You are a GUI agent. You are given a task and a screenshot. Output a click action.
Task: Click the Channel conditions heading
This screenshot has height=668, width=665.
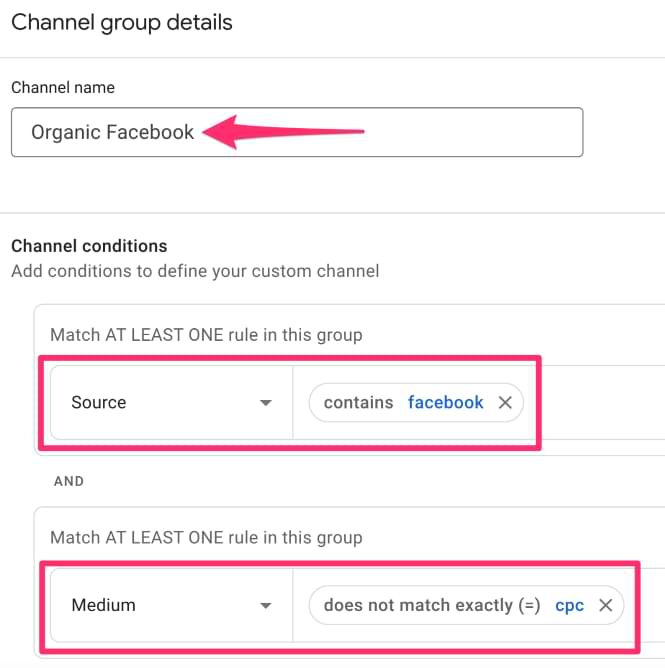89,246
